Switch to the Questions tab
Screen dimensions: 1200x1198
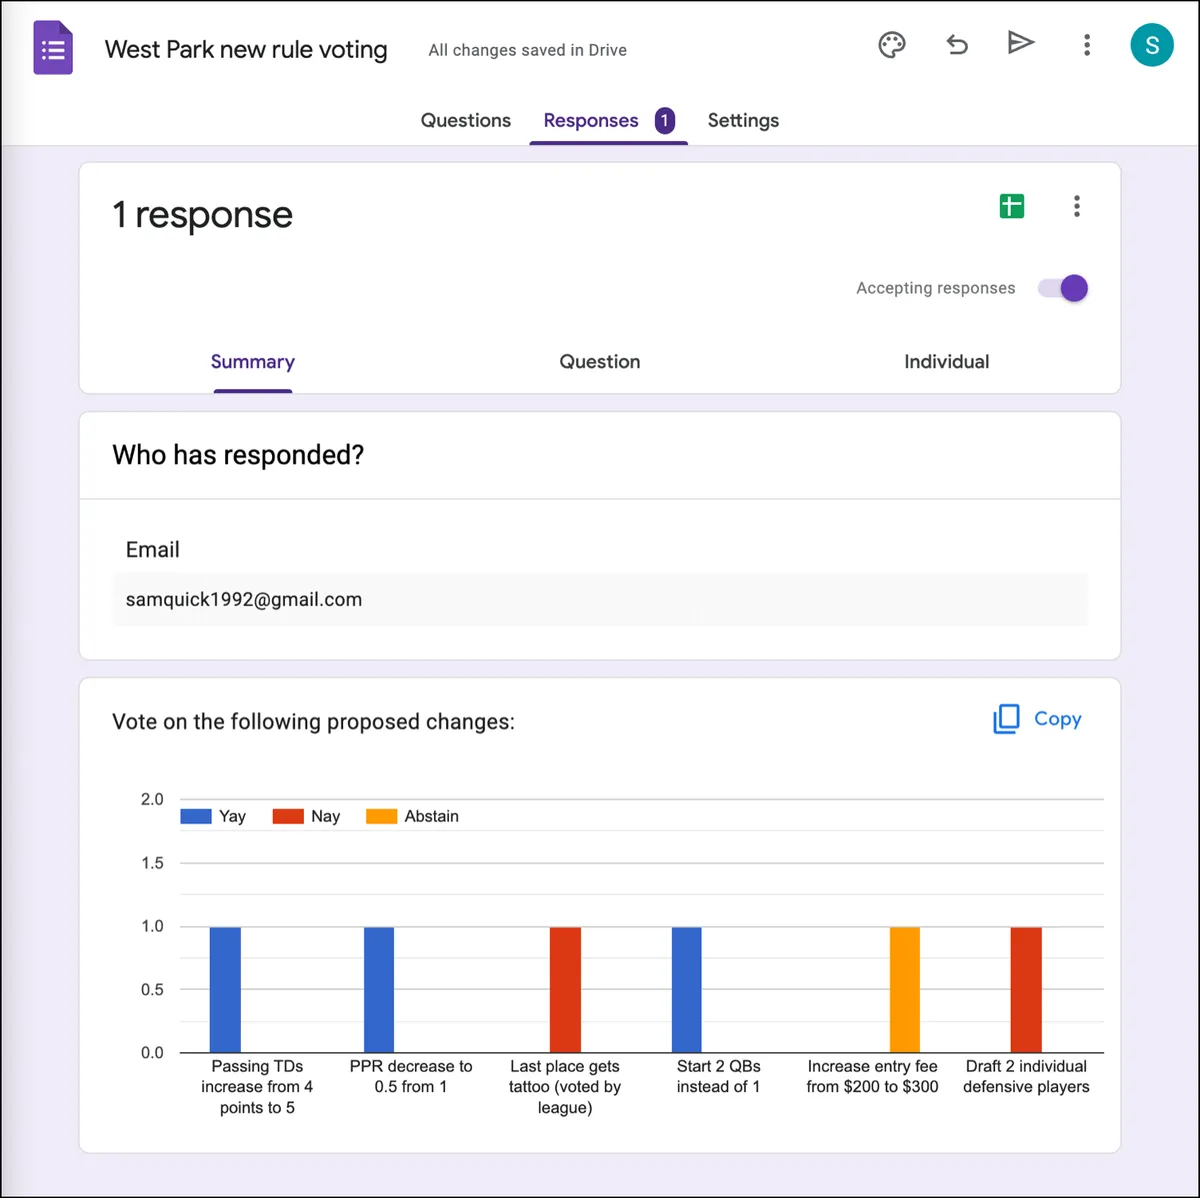coord(466,120)
